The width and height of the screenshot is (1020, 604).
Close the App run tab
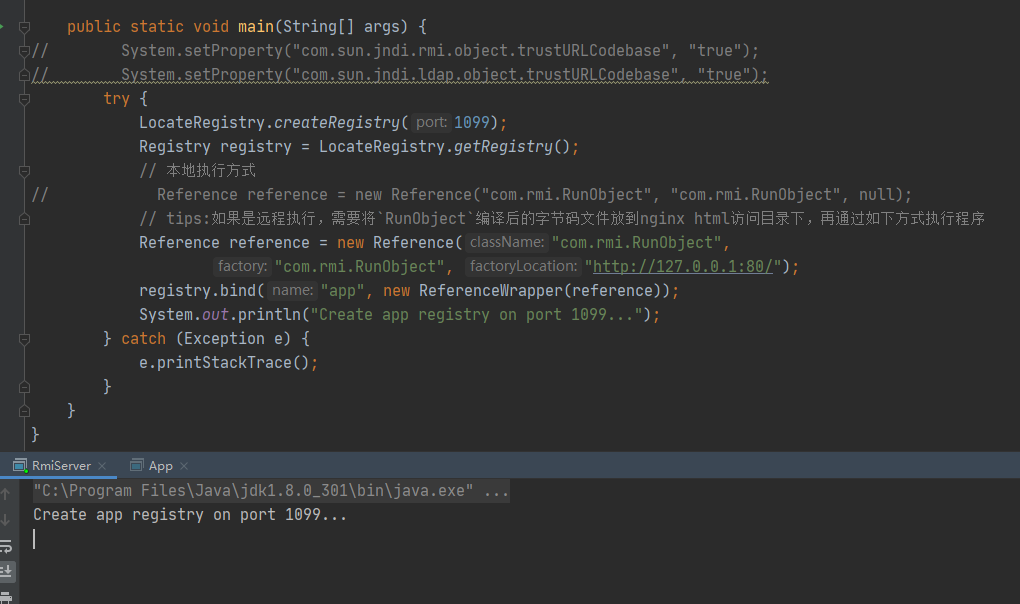click(184, 466)
